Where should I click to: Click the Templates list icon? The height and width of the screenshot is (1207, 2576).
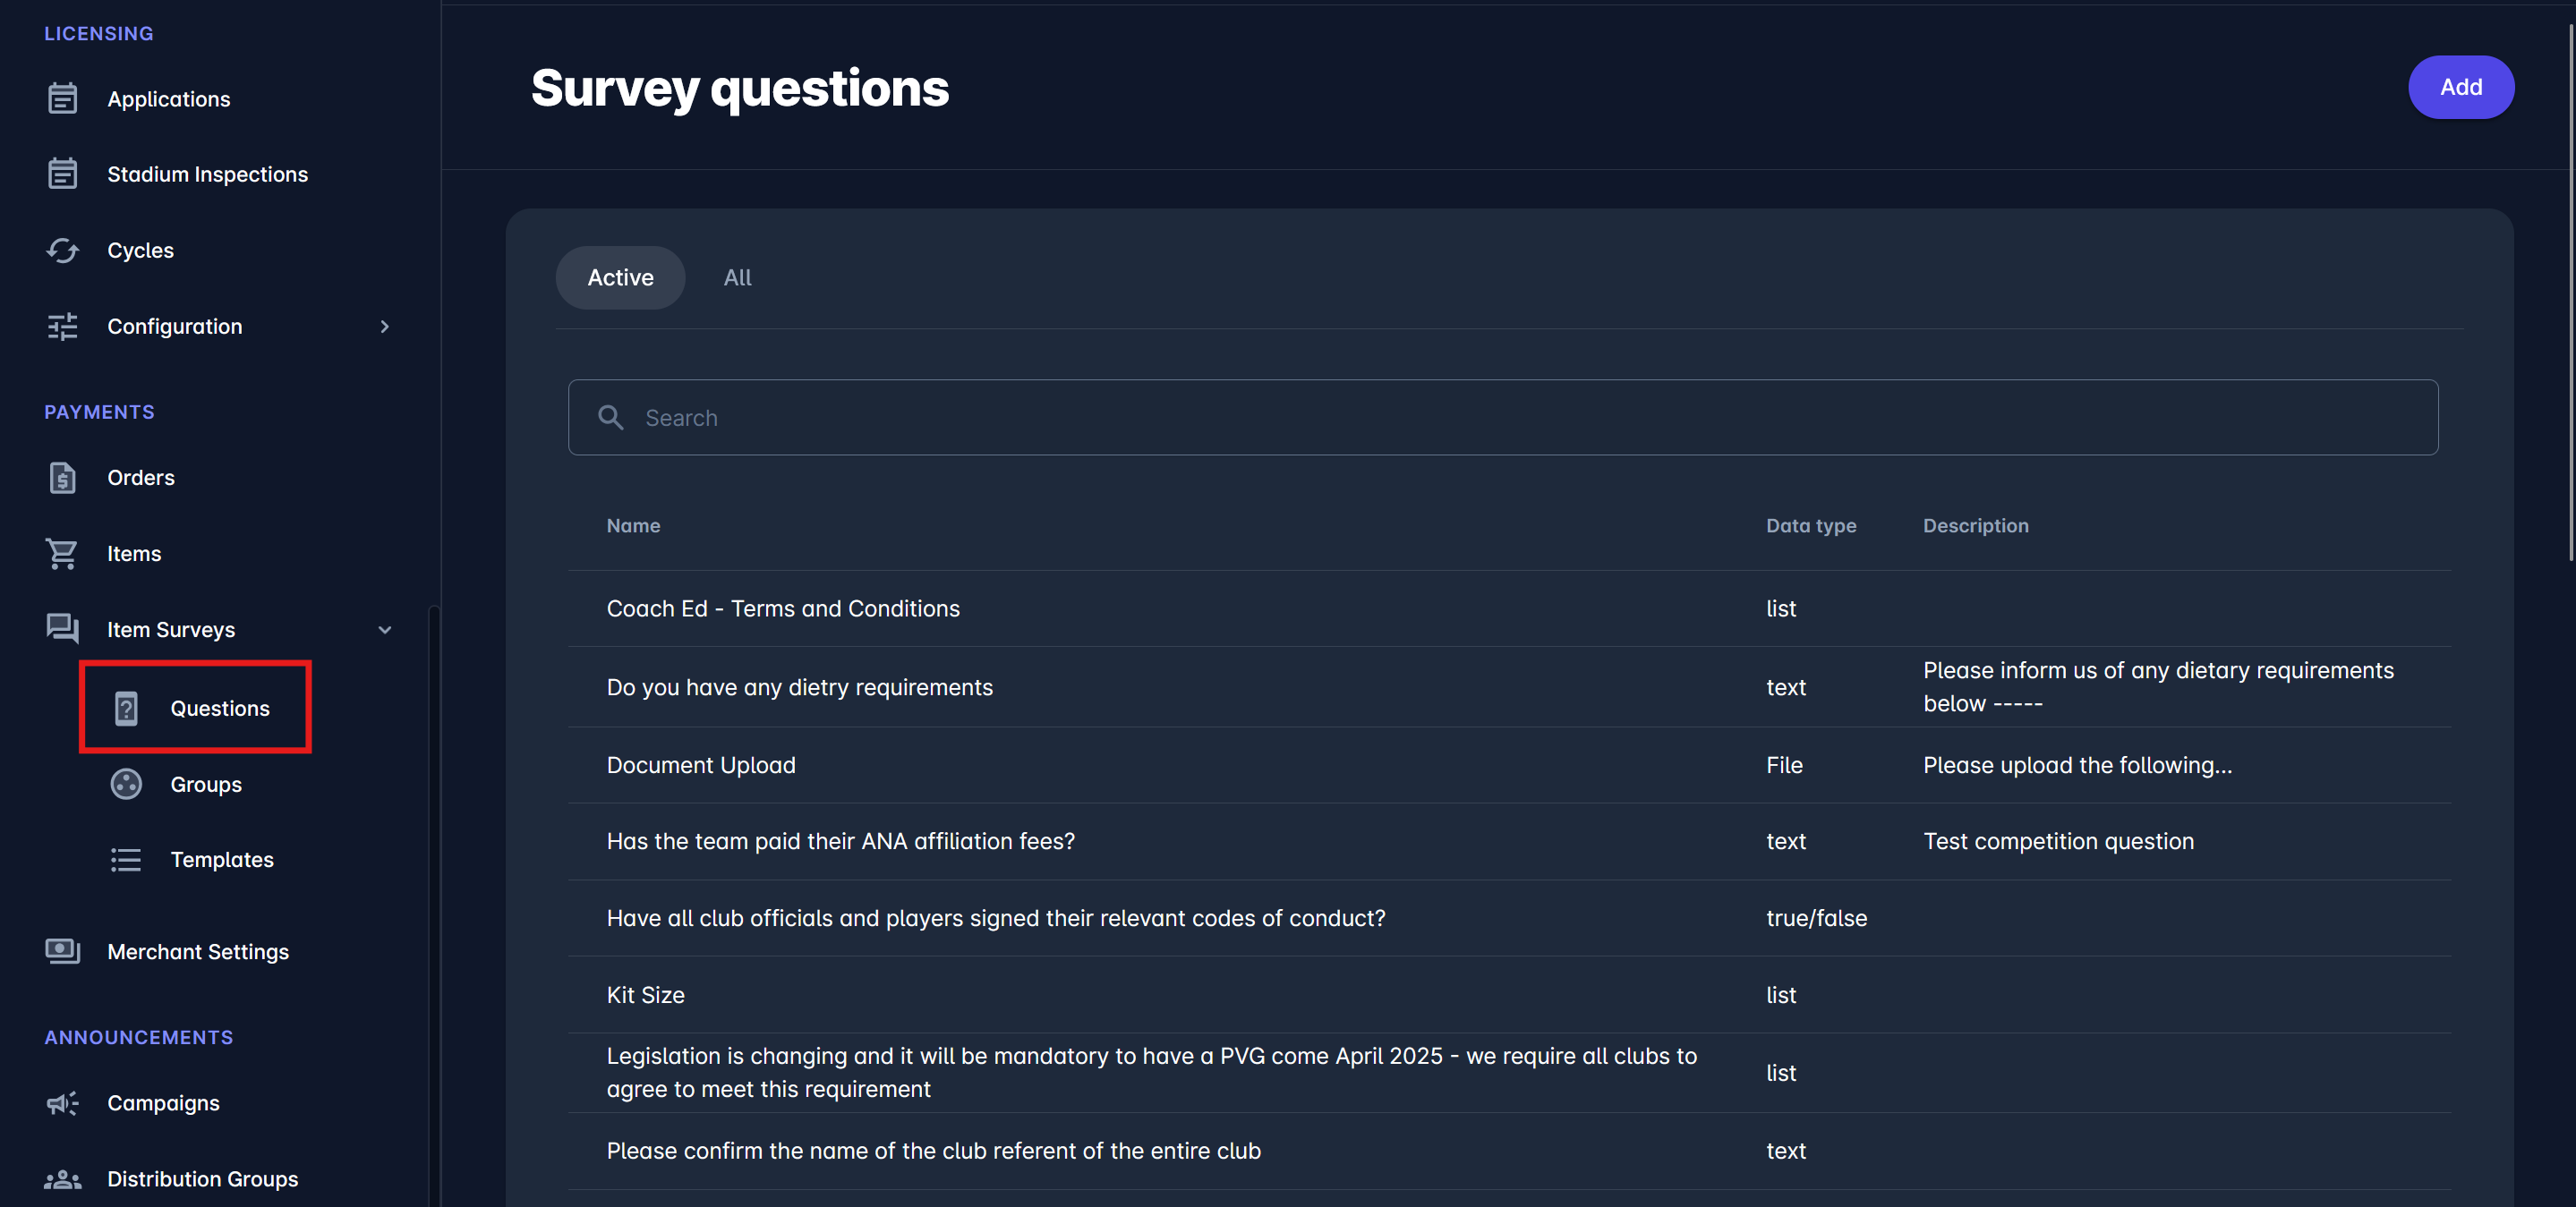coord(126,860)
